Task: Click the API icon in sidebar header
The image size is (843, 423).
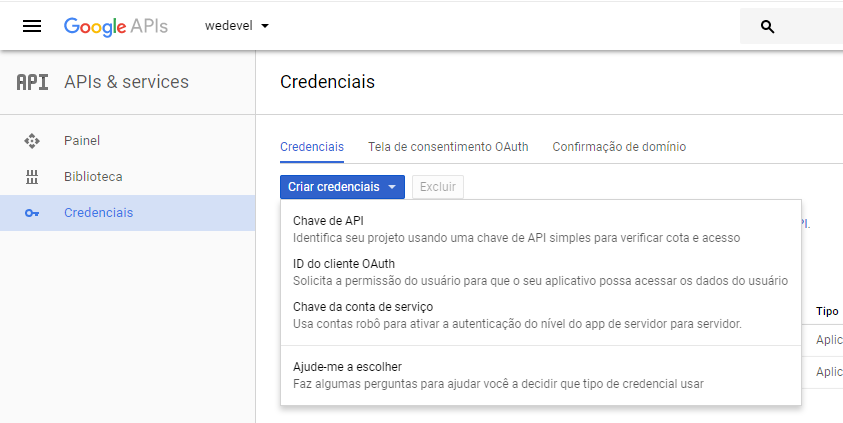Action: click(x=32, y=82)
